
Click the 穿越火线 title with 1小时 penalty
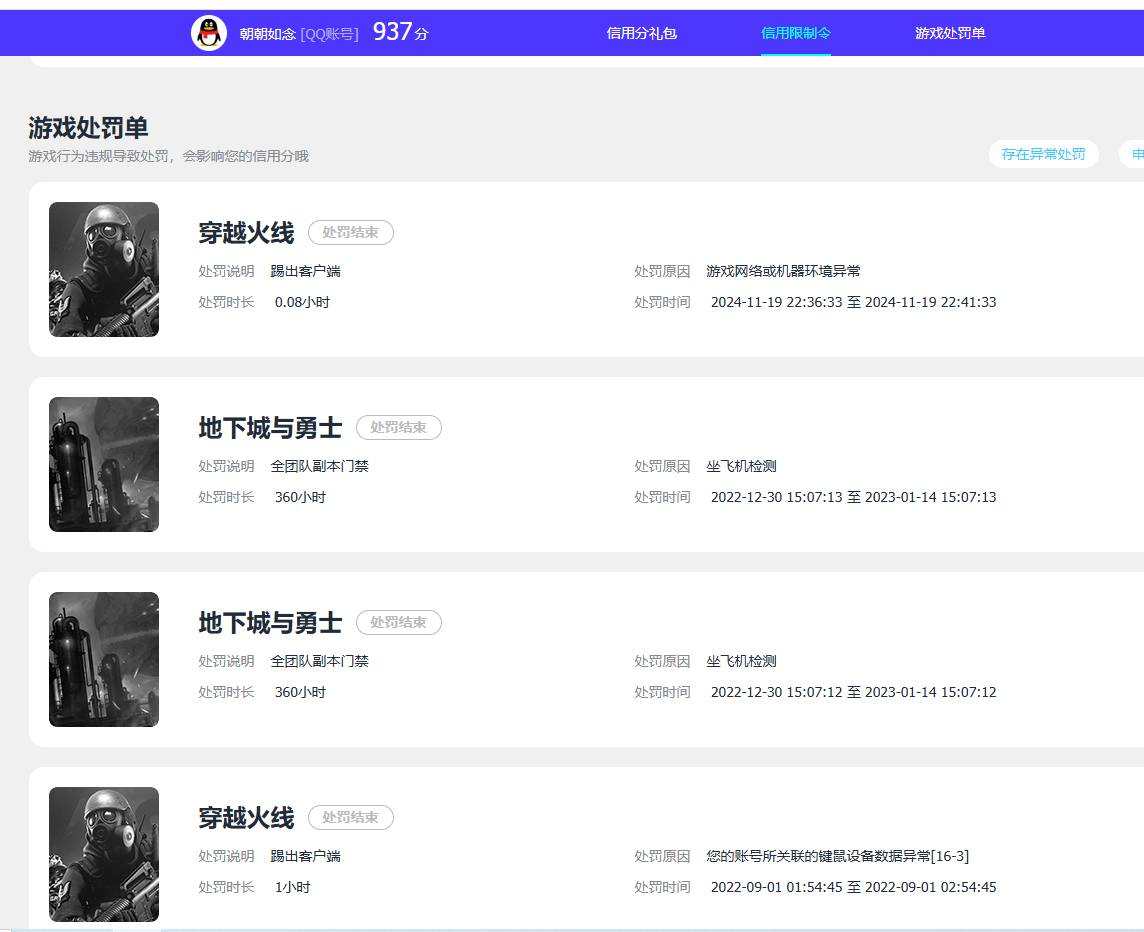click(246, 817)
